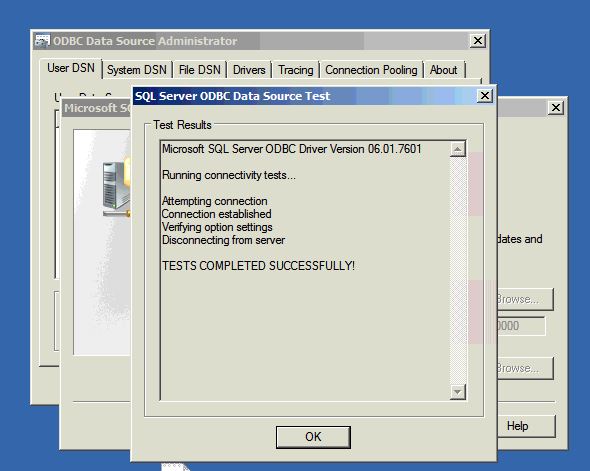This screenshot has height=471, width=590.
Task: Click the lower Browse button in the wizard
Action: coord(525,368)
